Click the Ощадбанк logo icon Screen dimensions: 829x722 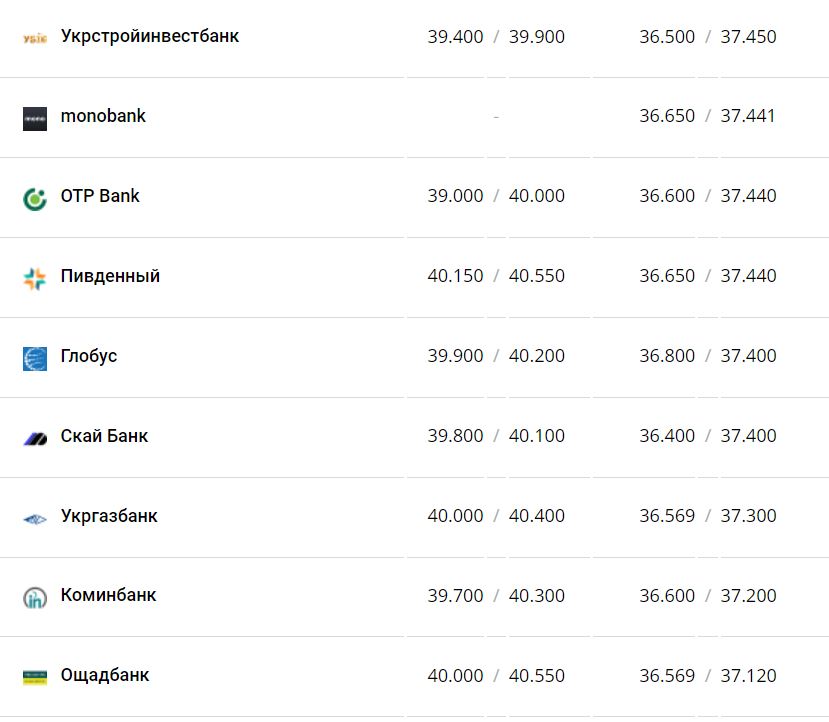[x=35, y=677]
